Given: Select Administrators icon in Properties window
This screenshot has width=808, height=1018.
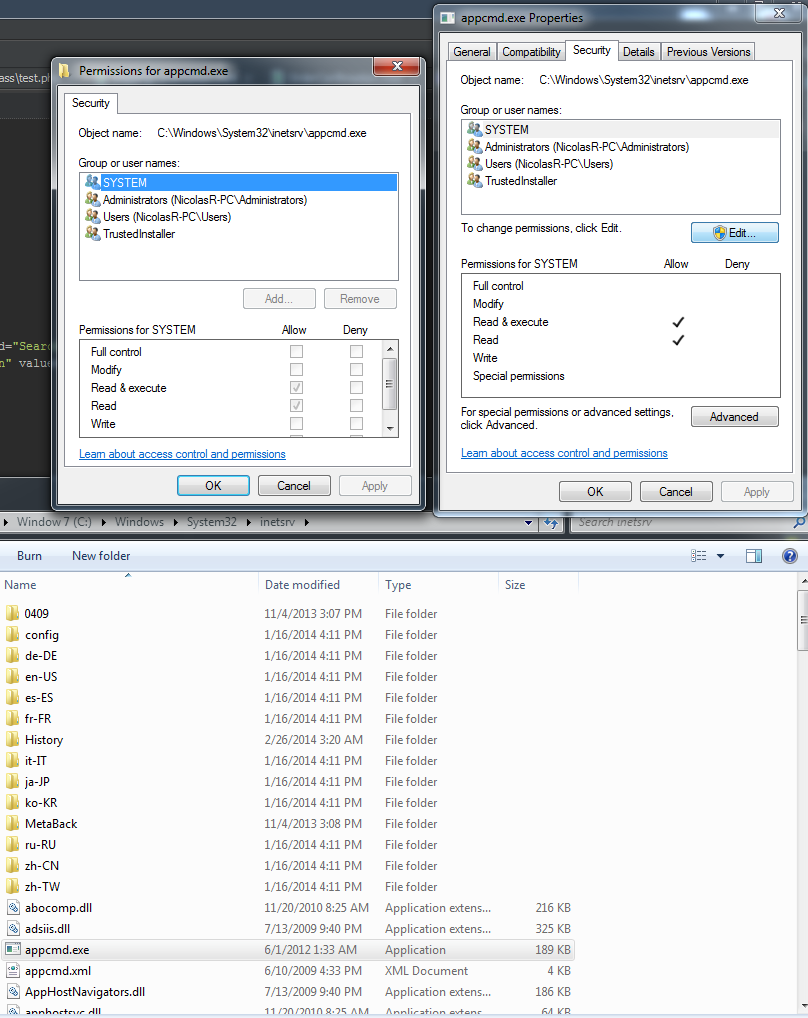Looking at the screenshot, I should click(474, 147).
